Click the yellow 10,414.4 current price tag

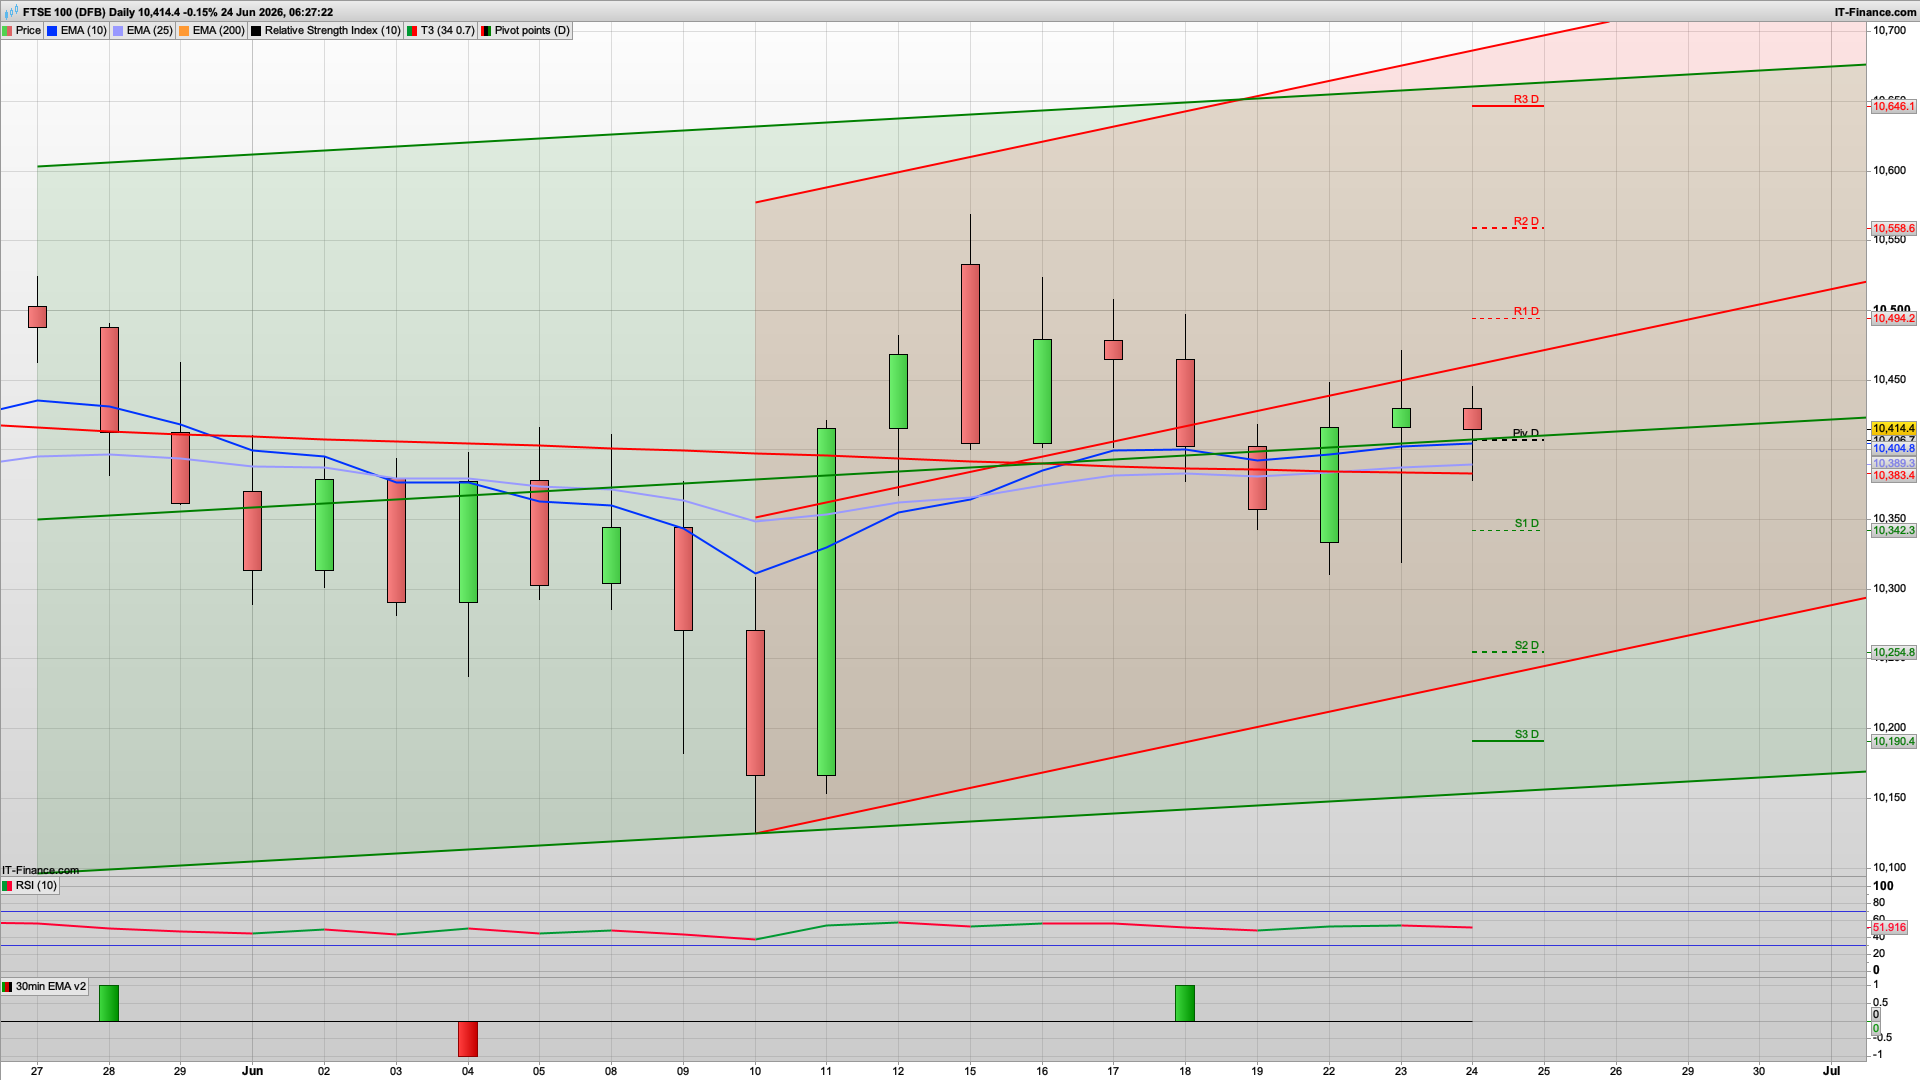1894,429
